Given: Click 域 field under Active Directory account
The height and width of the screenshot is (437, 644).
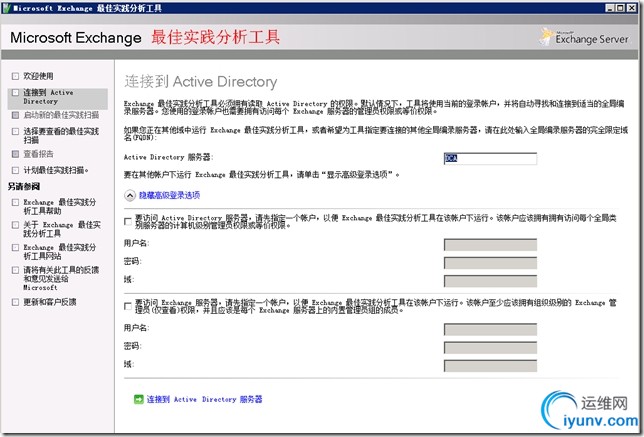Looking at the screenshot, I should coord(490,281).
